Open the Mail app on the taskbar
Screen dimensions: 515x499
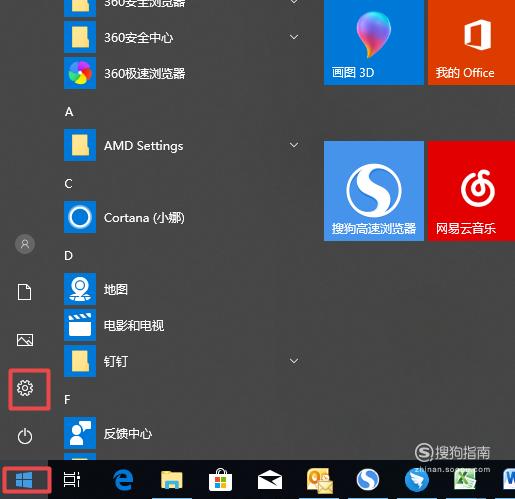270,480
